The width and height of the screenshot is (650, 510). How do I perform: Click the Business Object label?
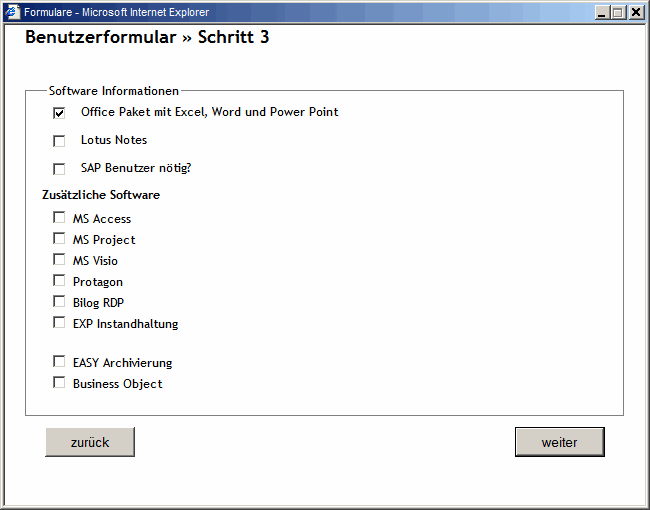click(x=118, y=384)
